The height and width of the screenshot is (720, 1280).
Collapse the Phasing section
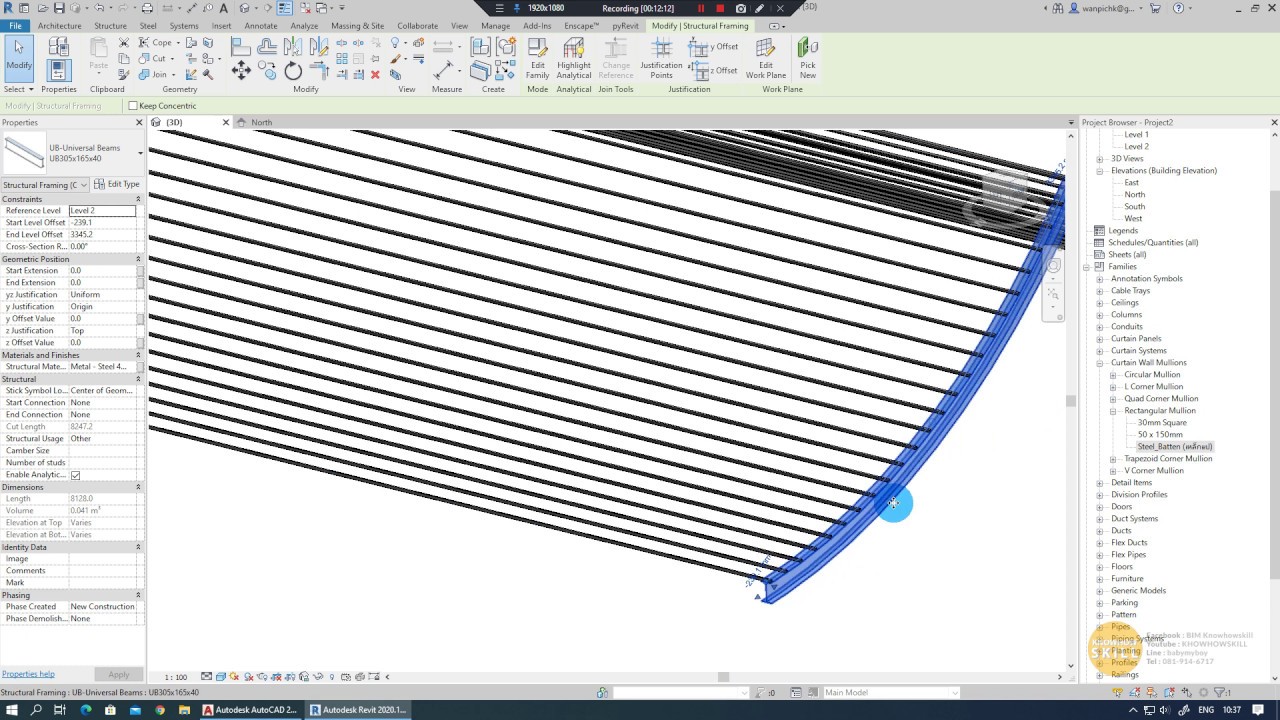pyautogui.click(x=138, y=595)
